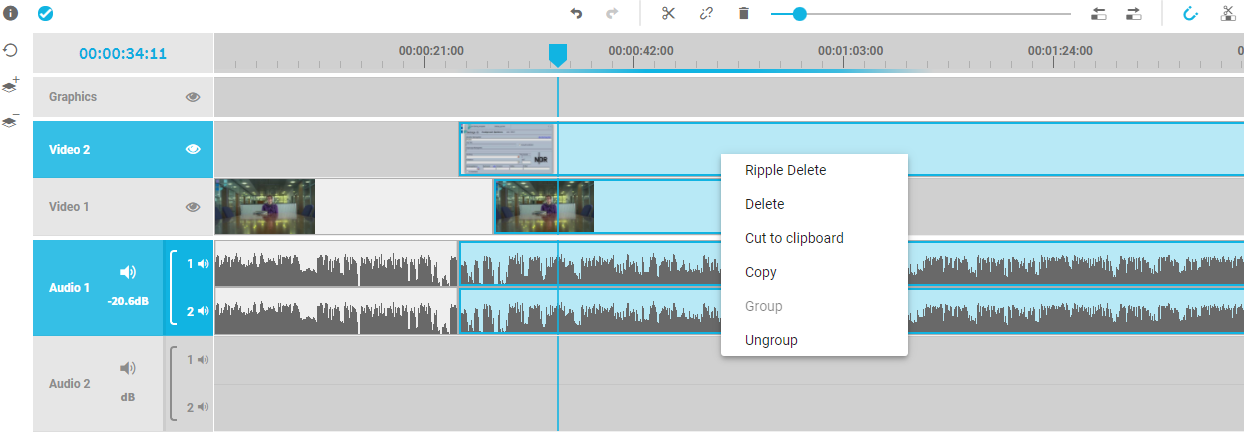Mute channel 1 of Audio 1
Image resolution: width=1244 pixels, height=434 pixels.
coord(203,264)
